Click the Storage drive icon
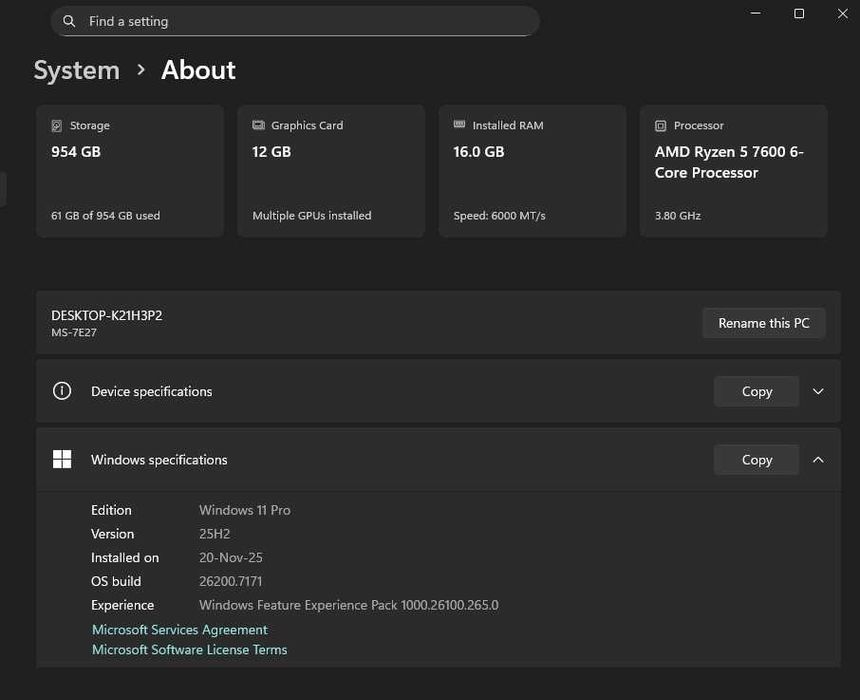This screenshot has width=860, height=700. pyautogui.click(x=57, y=126)
